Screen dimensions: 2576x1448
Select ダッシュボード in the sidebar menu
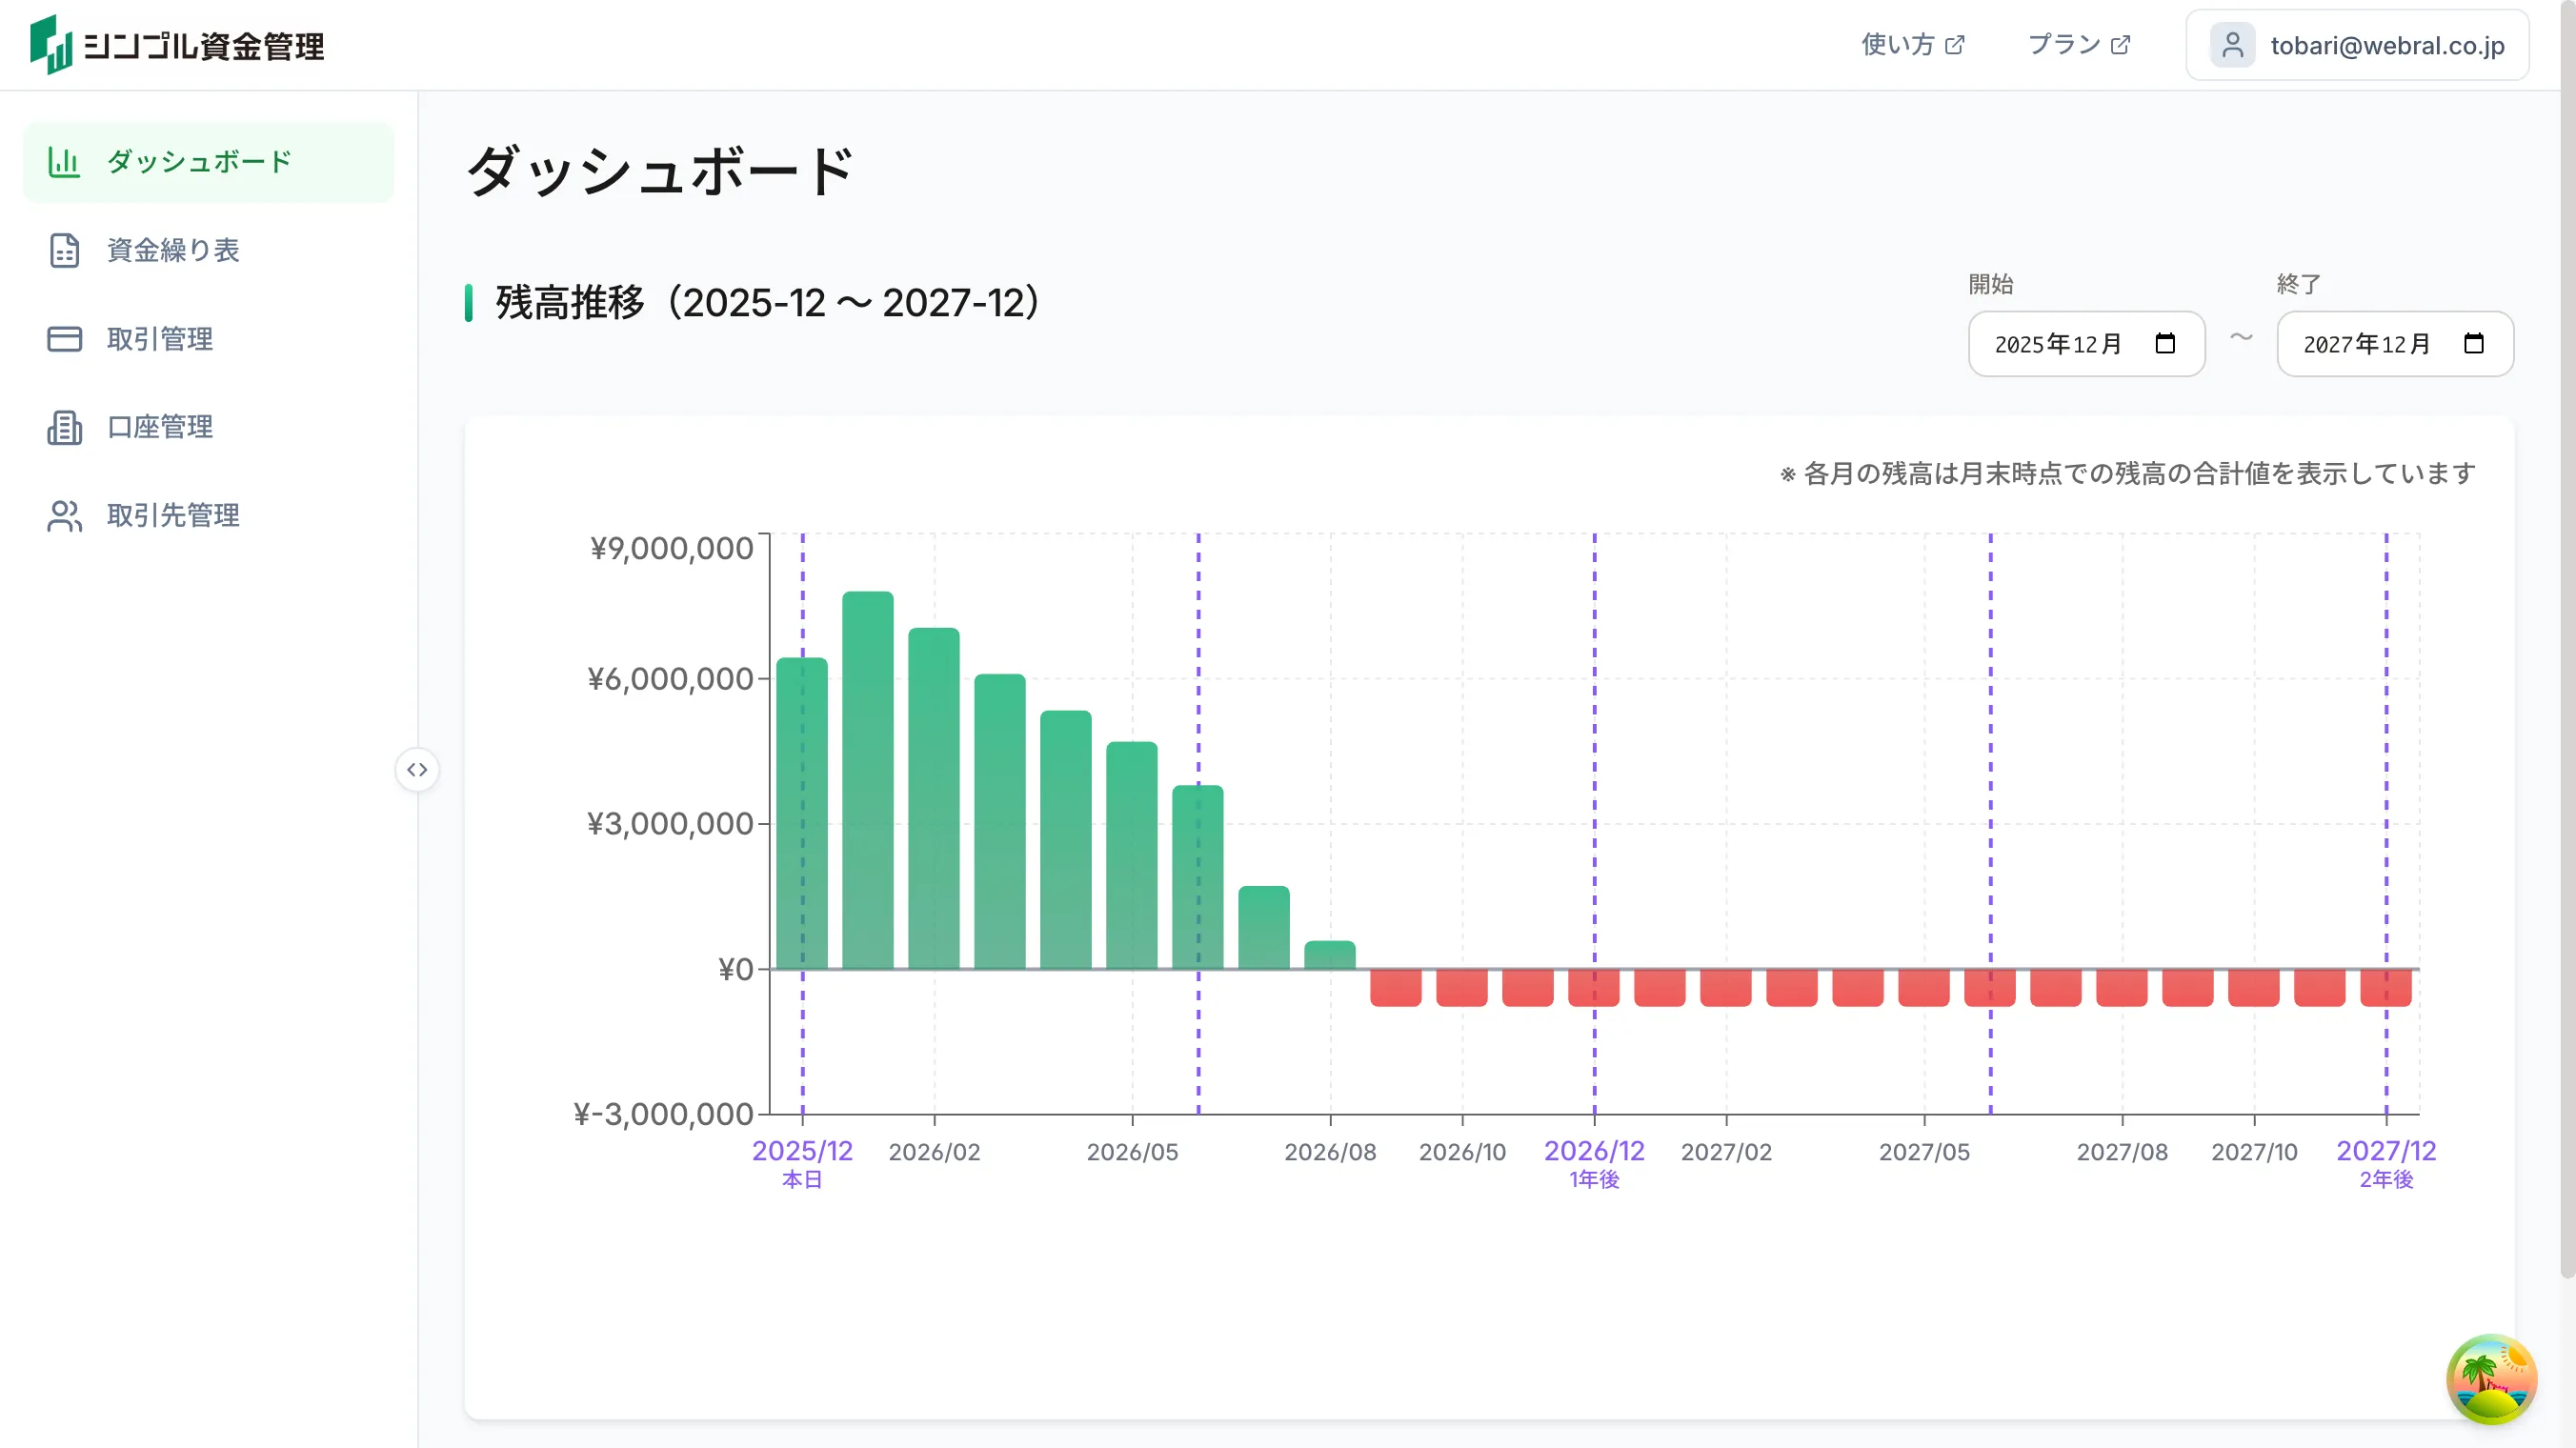point(198,161)
